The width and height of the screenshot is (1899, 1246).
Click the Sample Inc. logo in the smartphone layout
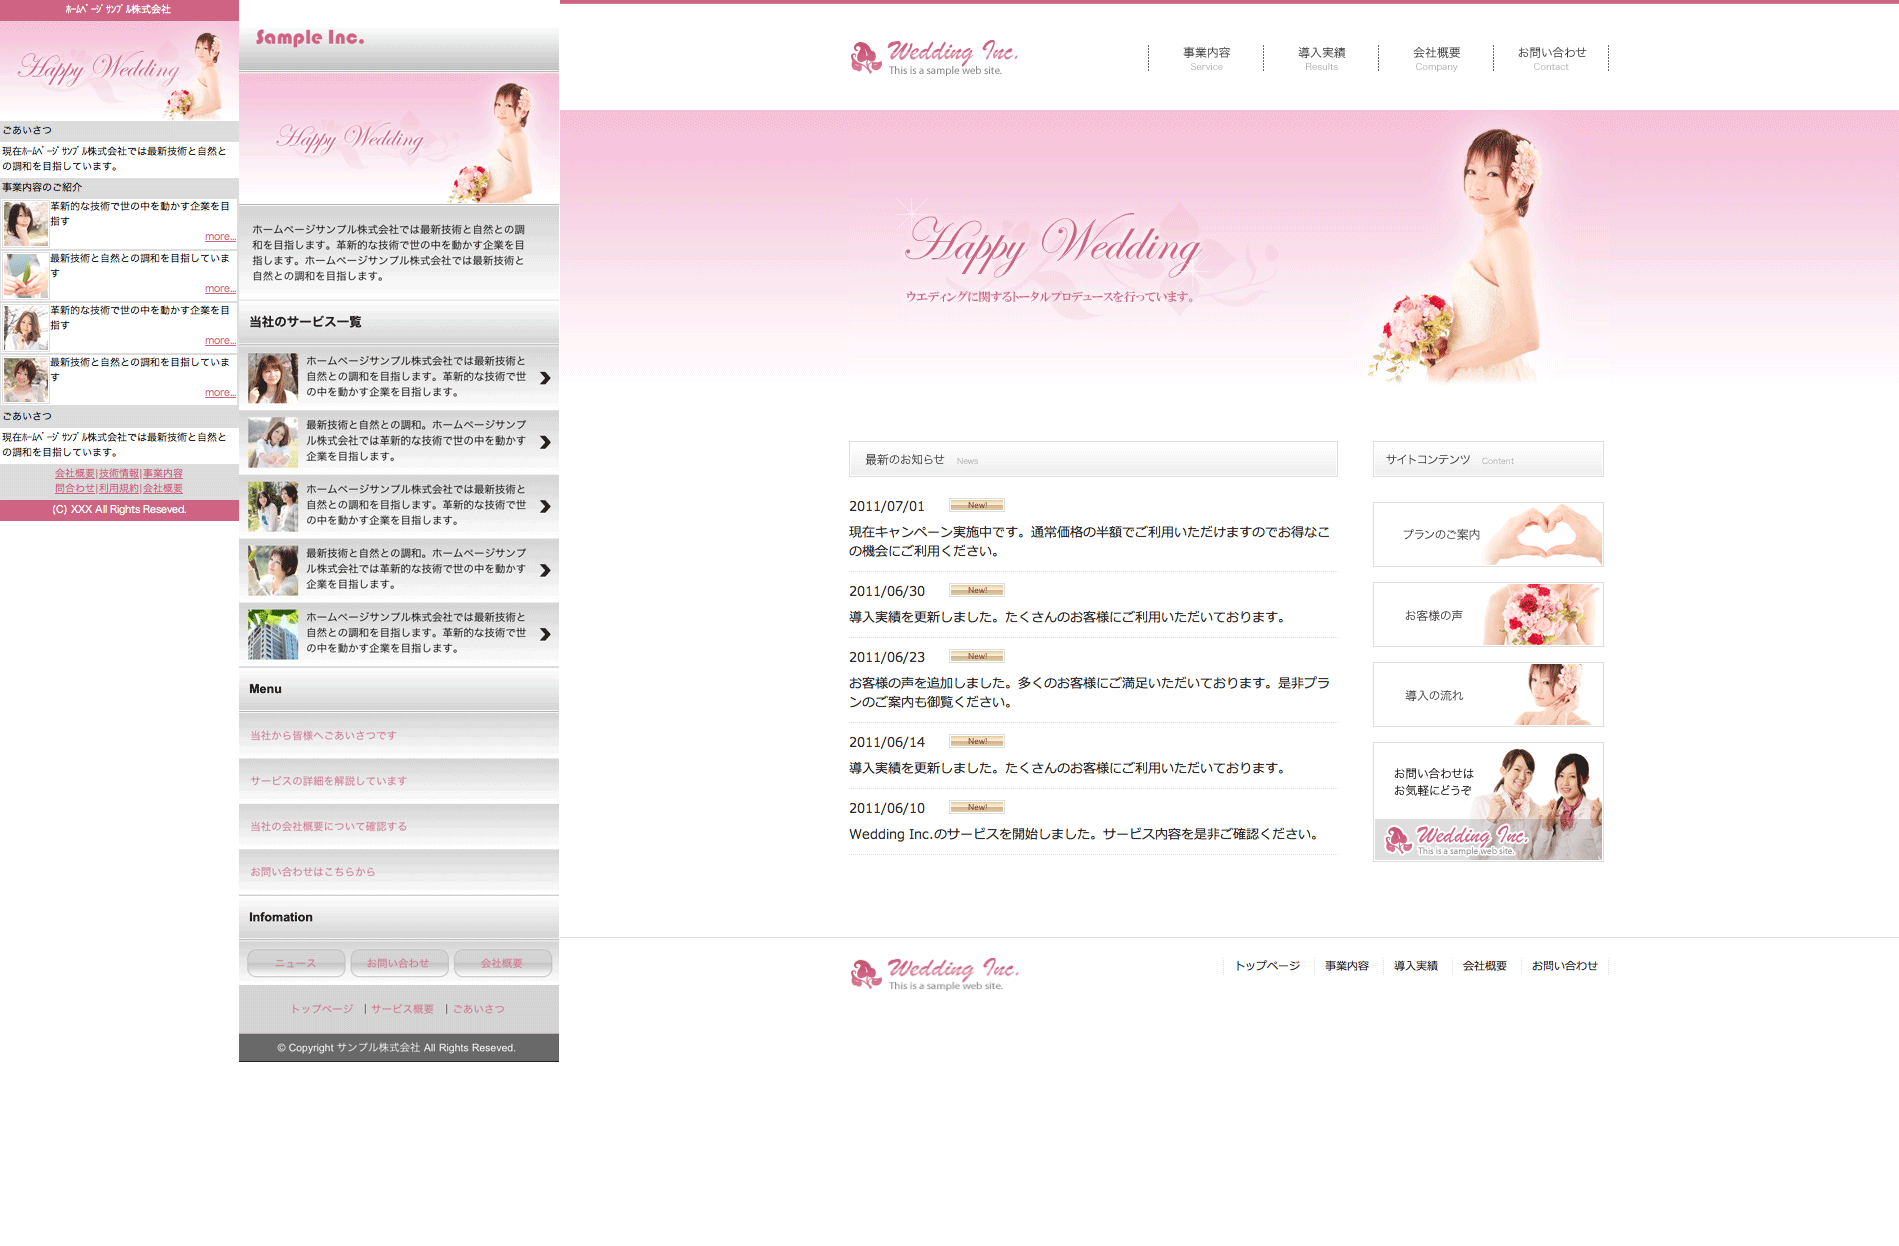[x=310, y=38]
